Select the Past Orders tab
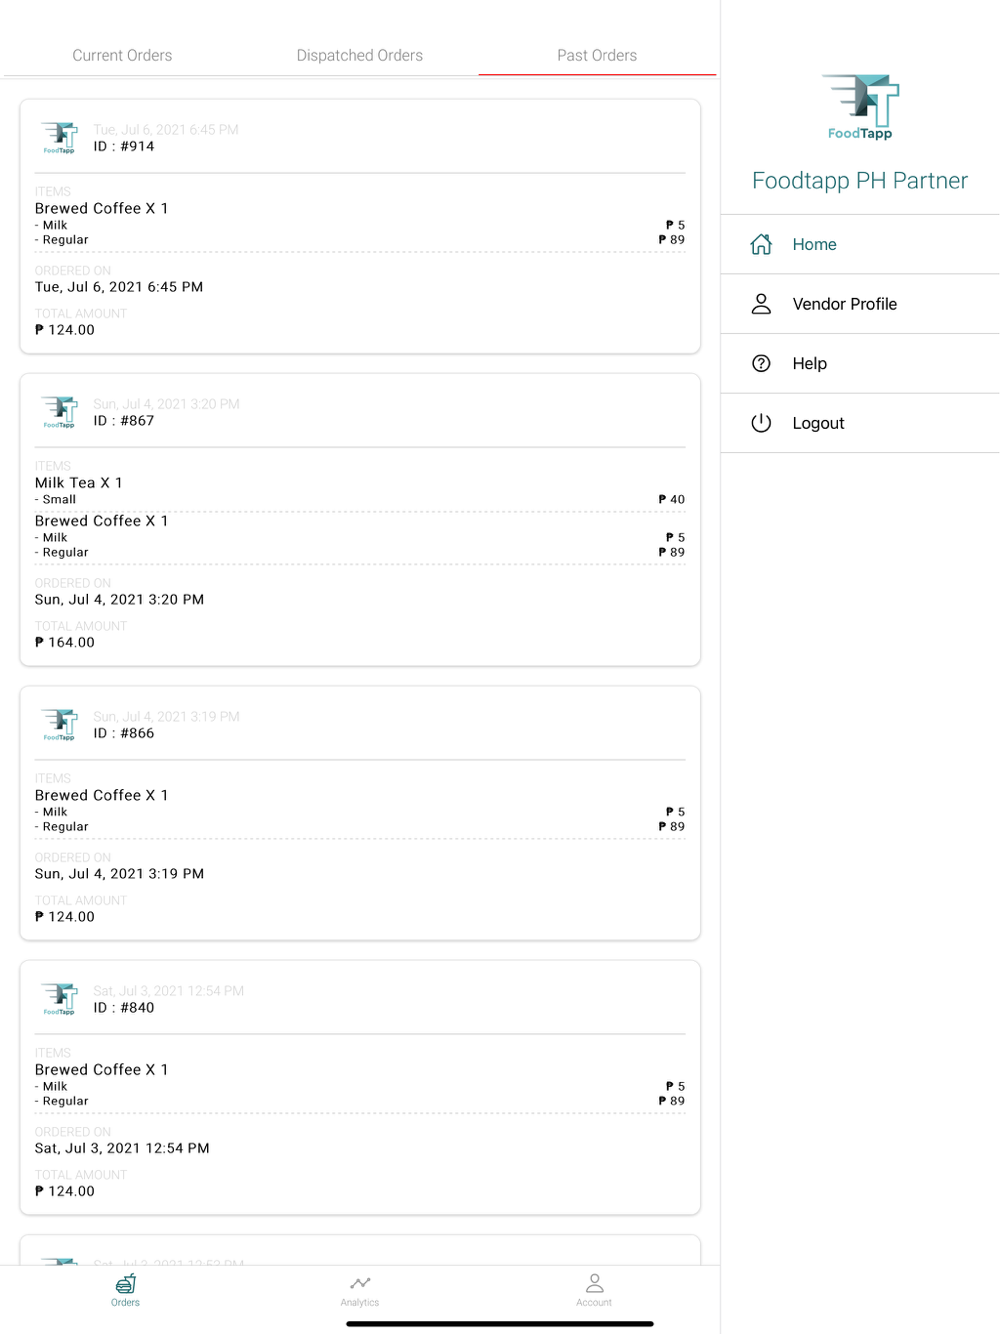Viewport: 1000px width, 1334px height. (x=597, y=56)
